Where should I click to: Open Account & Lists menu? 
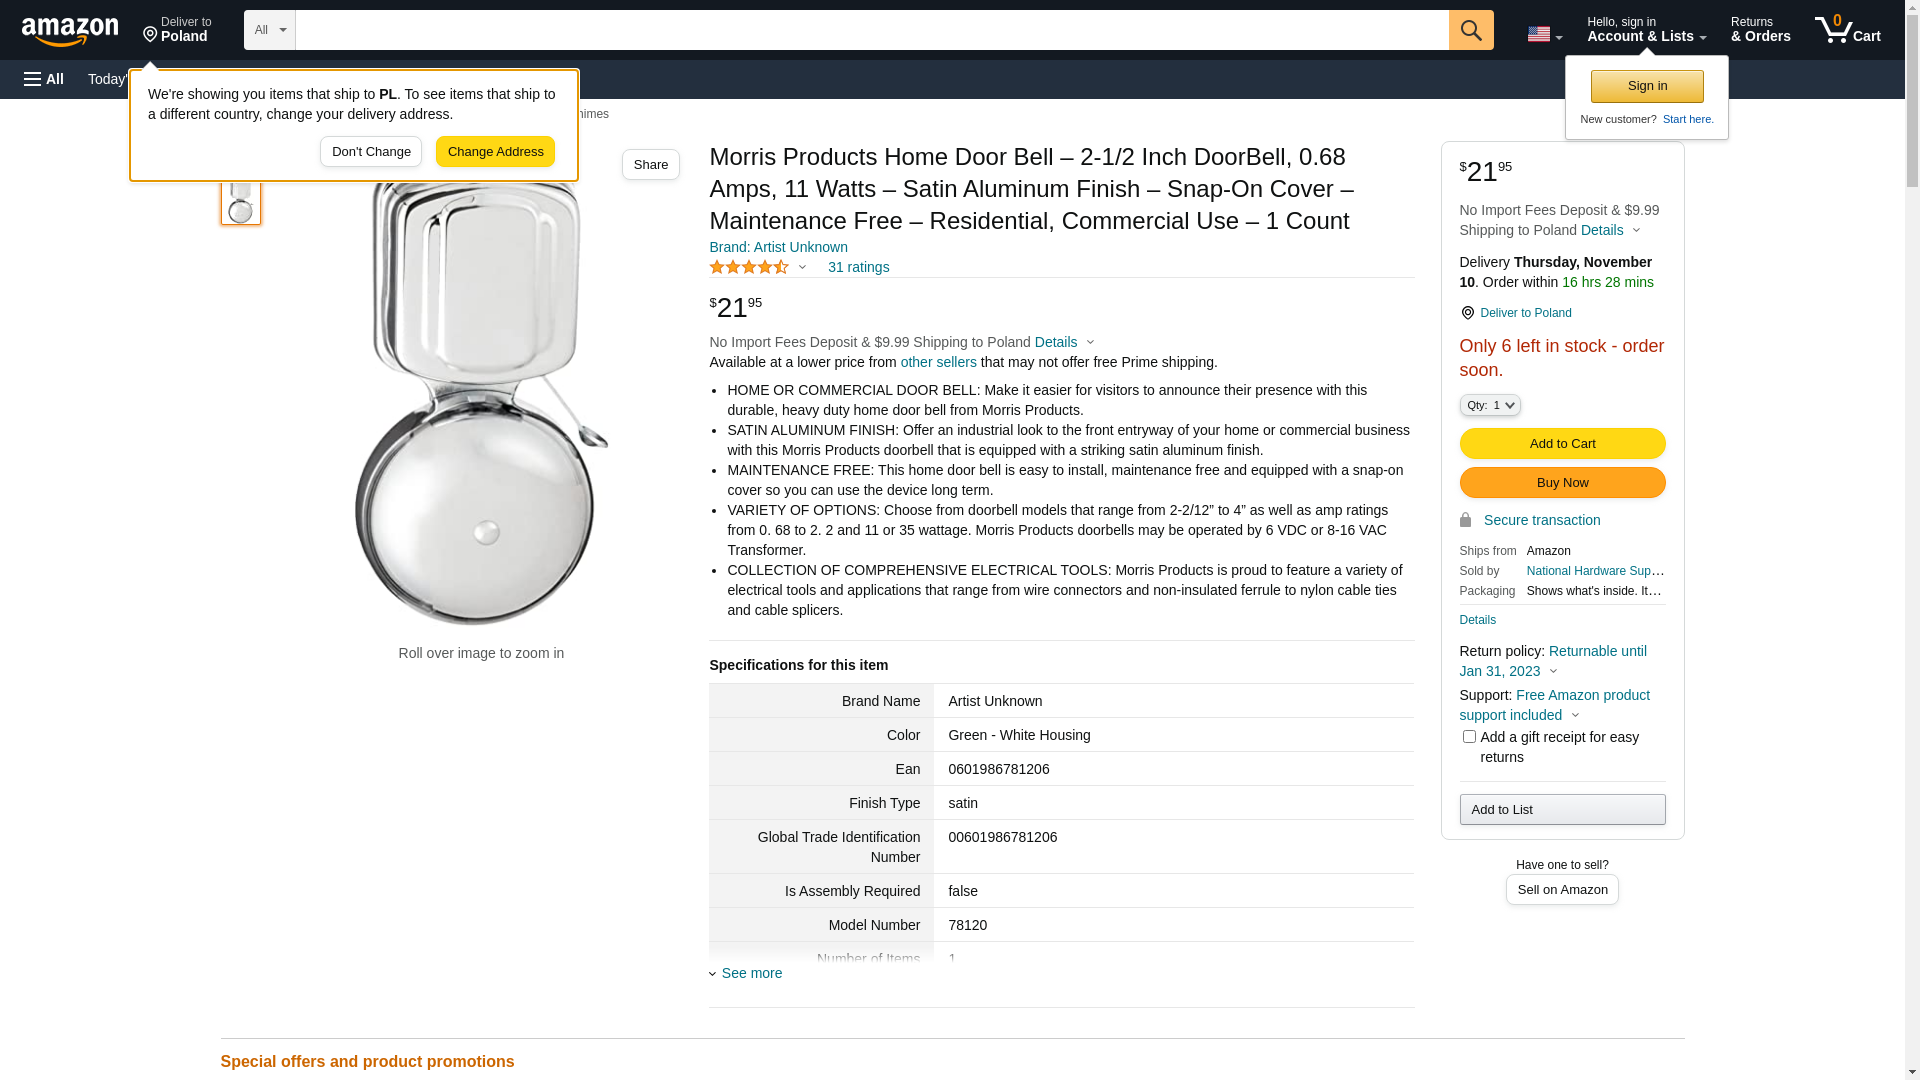[x=1646, y=30]
